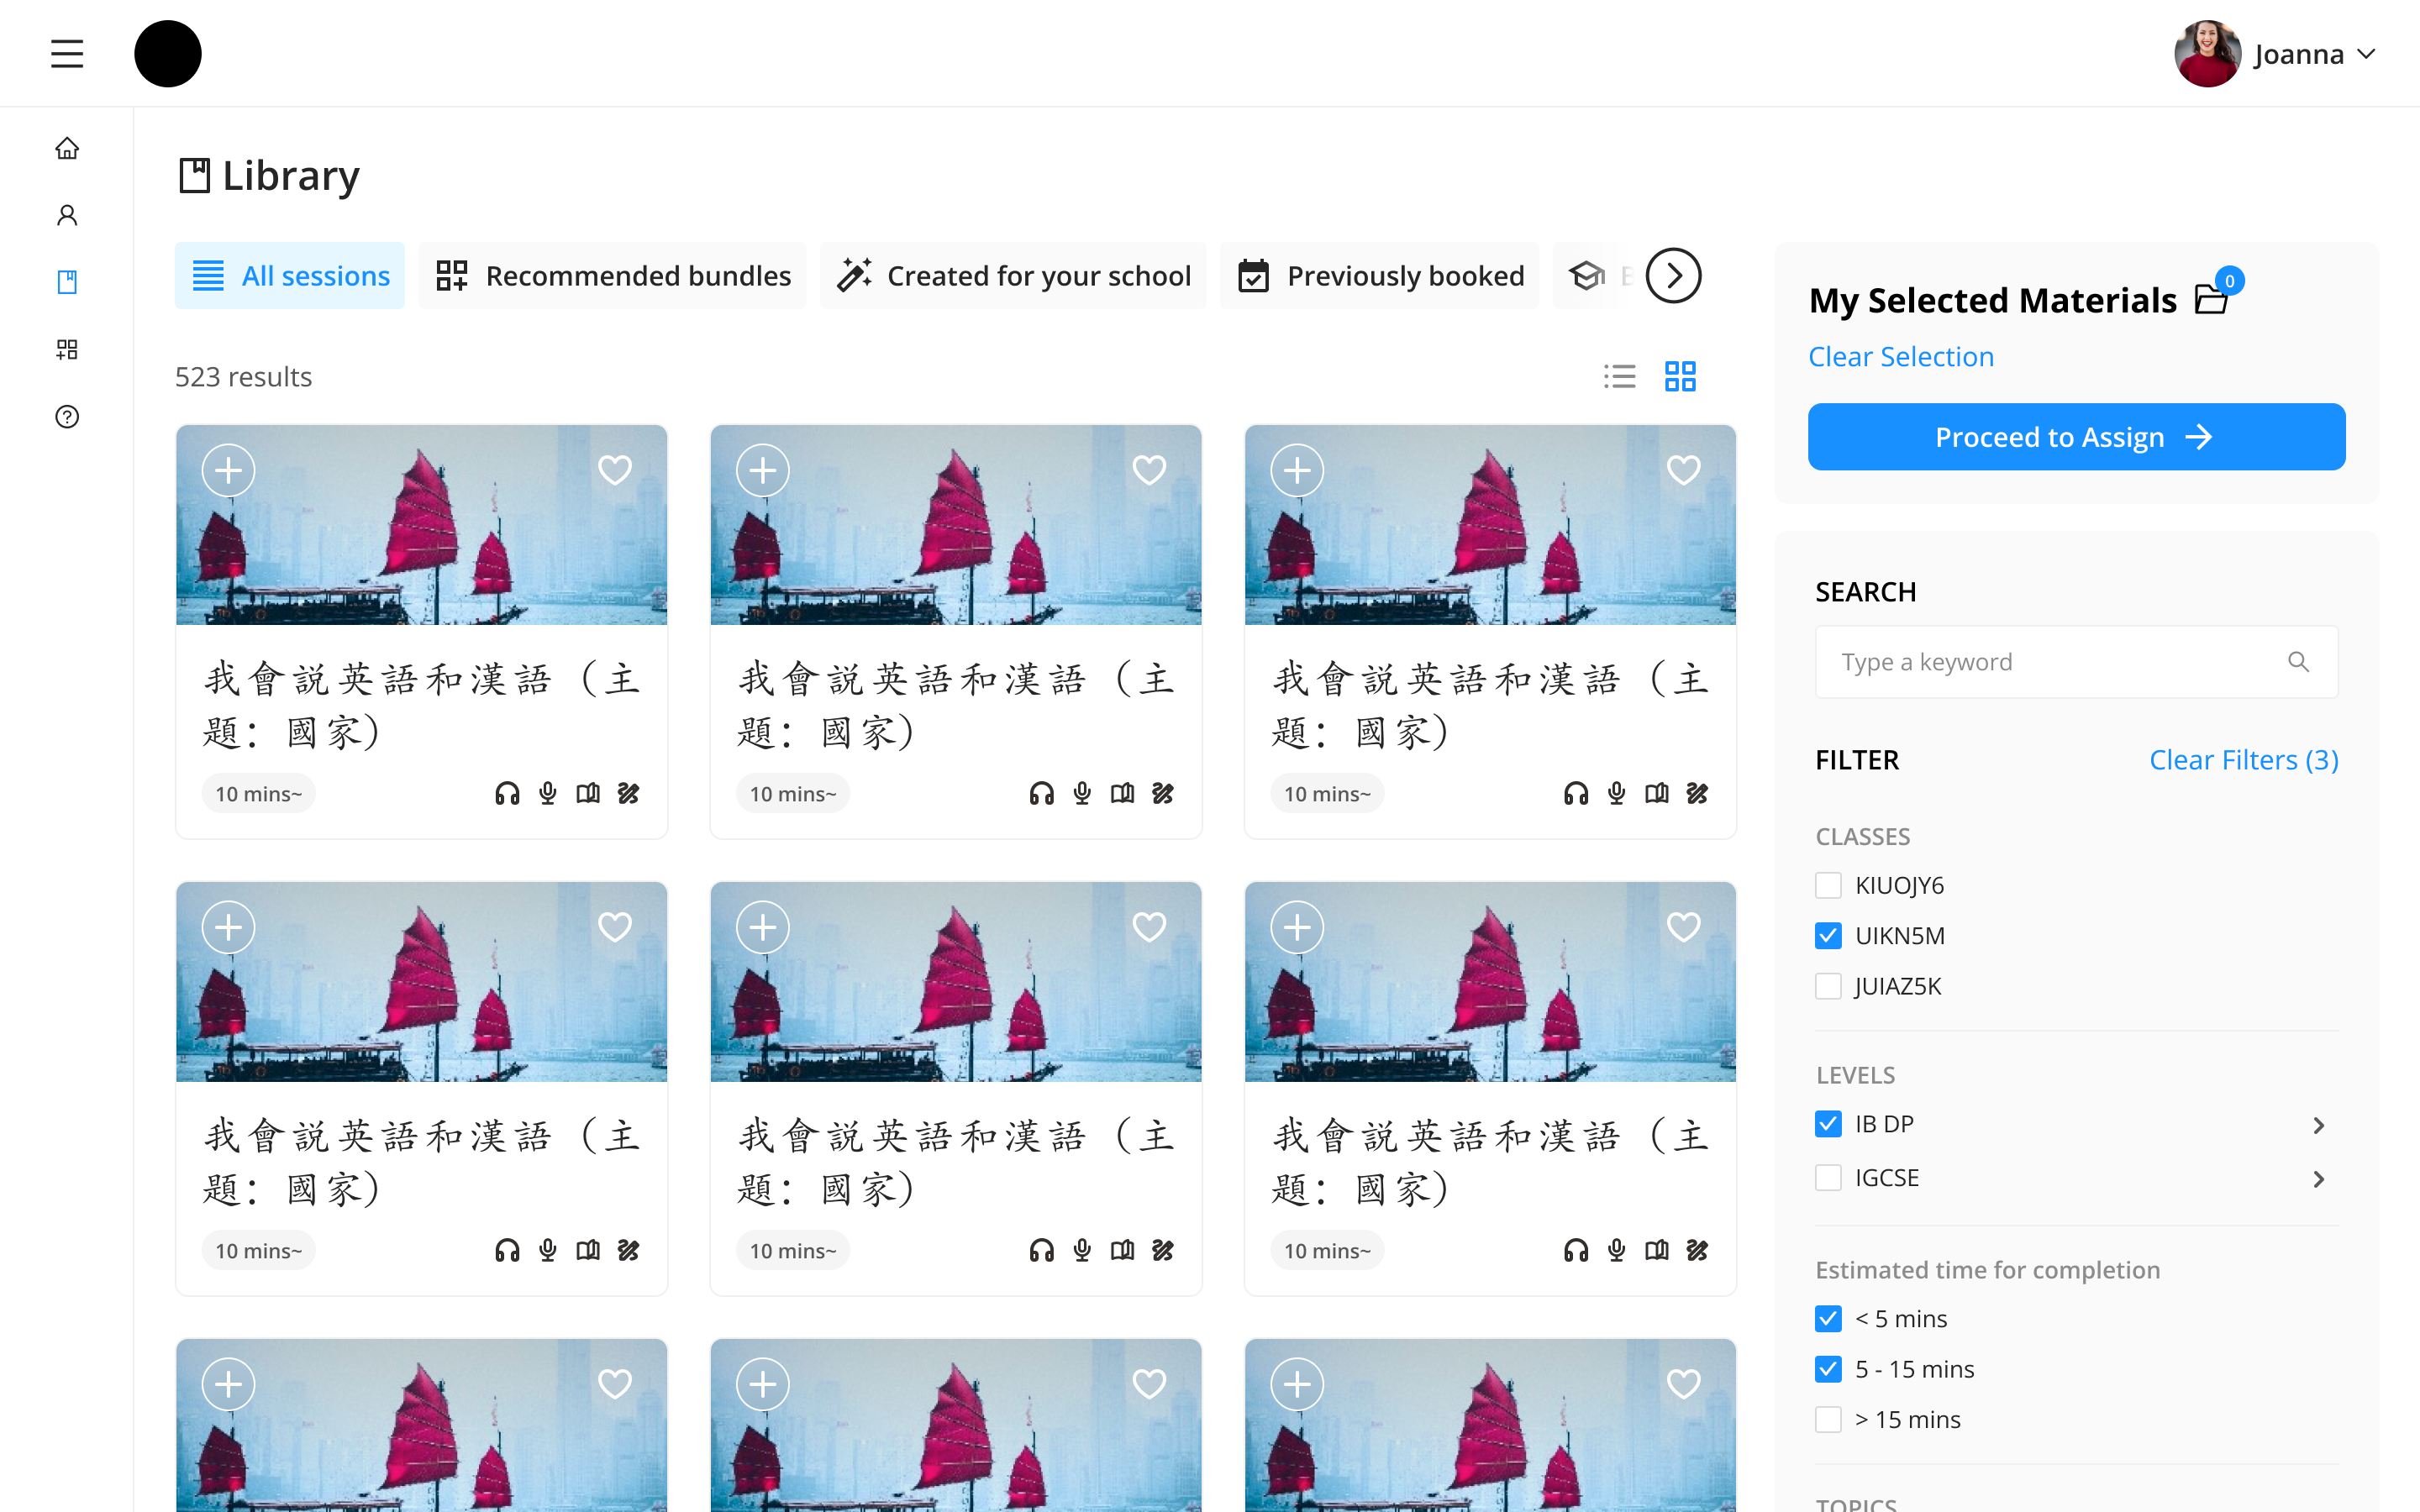
Task: Add first row middle card to selection
Action: click(763, 470)
